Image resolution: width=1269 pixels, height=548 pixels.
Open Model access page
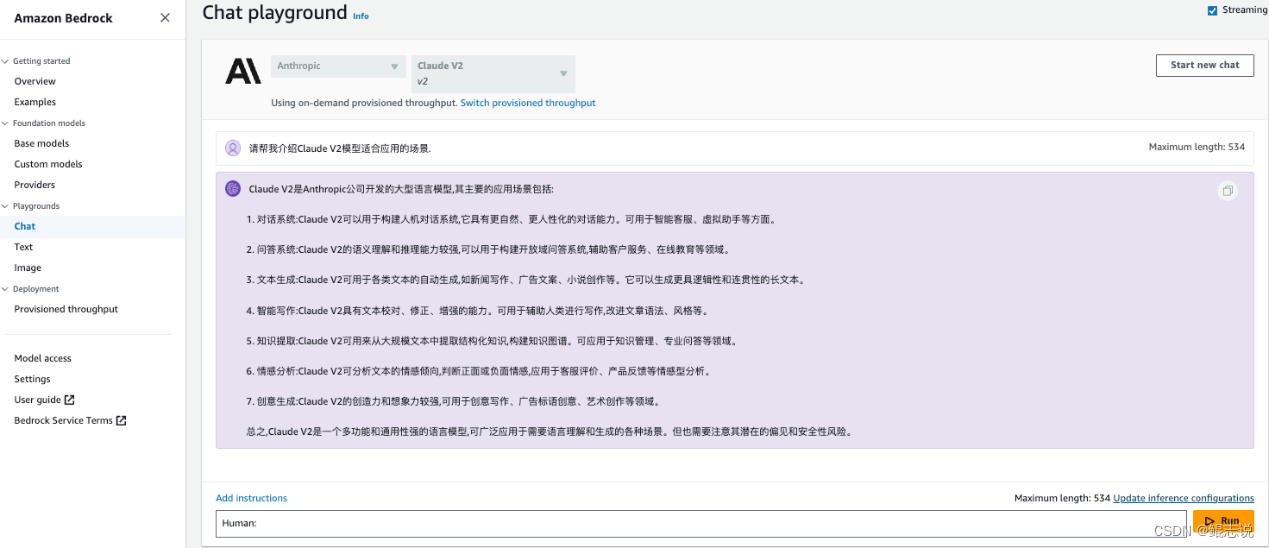click(x=43, y=358)
